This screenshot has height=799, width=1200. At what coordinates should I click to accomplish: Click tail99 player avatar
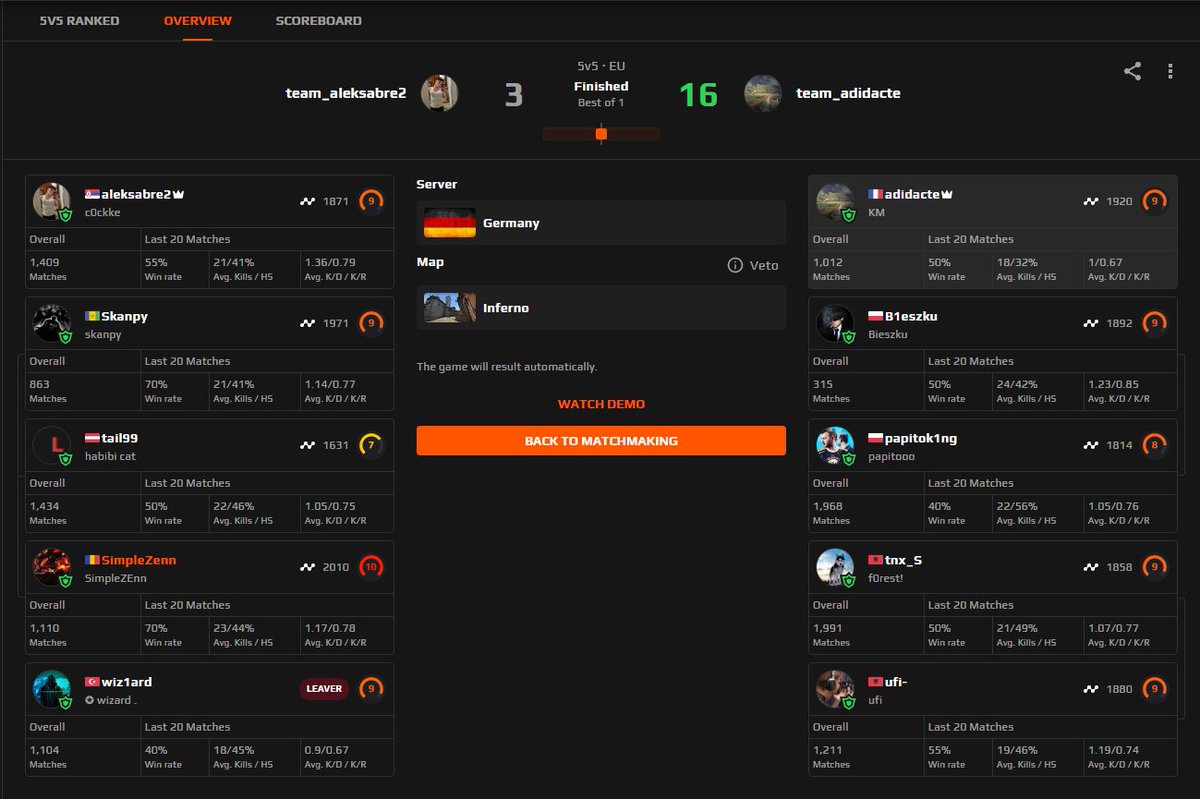click(52, 445)
